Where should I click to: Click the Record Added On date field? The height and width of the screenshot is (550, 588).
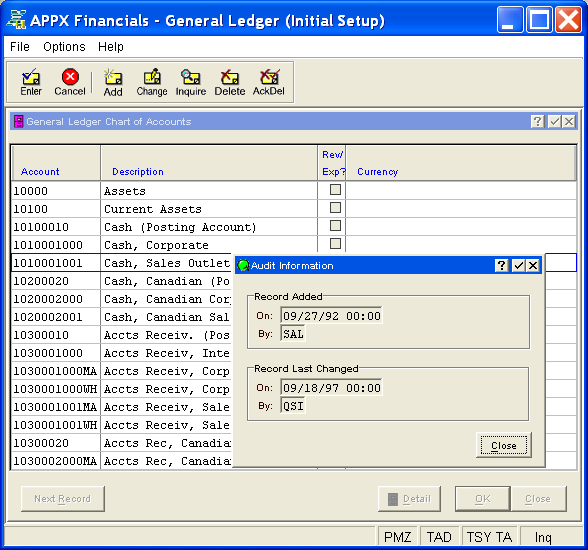tap(331, 316)
